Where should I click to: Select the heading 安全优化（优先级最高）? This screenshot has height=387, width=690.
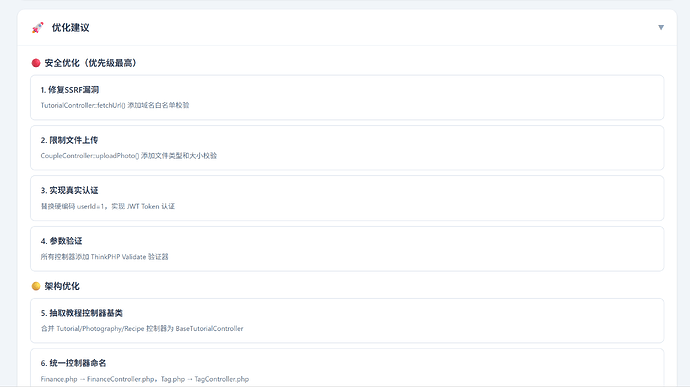click(90, 63)
